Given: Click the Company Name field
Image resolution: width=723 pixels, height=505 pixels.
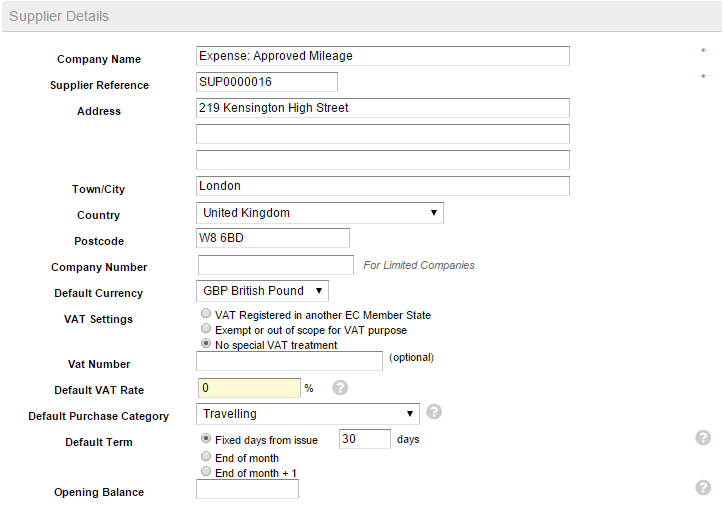Looking at the screenshot, I should [383, 56].
